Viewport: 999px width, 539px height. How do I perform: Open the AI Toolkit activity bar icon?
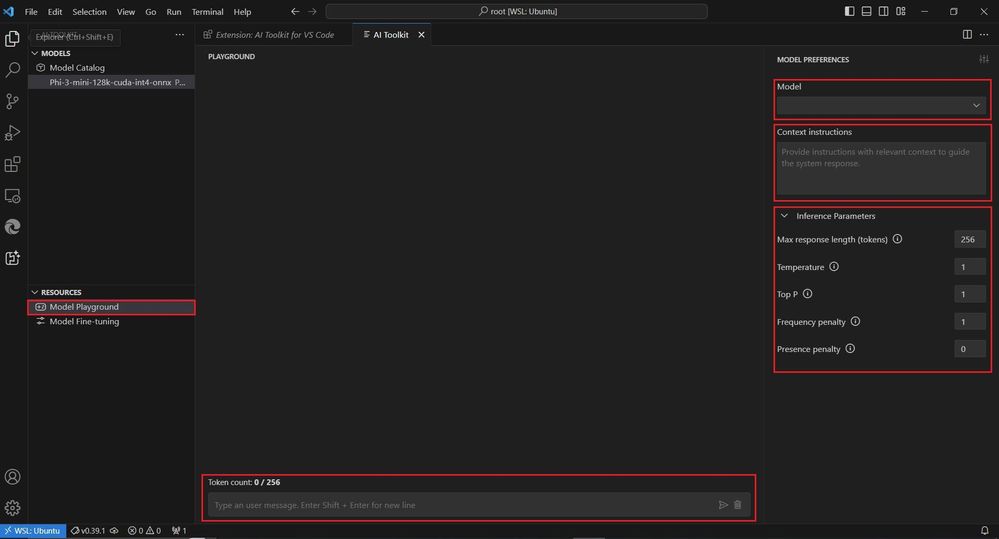[x=12, y=258]
